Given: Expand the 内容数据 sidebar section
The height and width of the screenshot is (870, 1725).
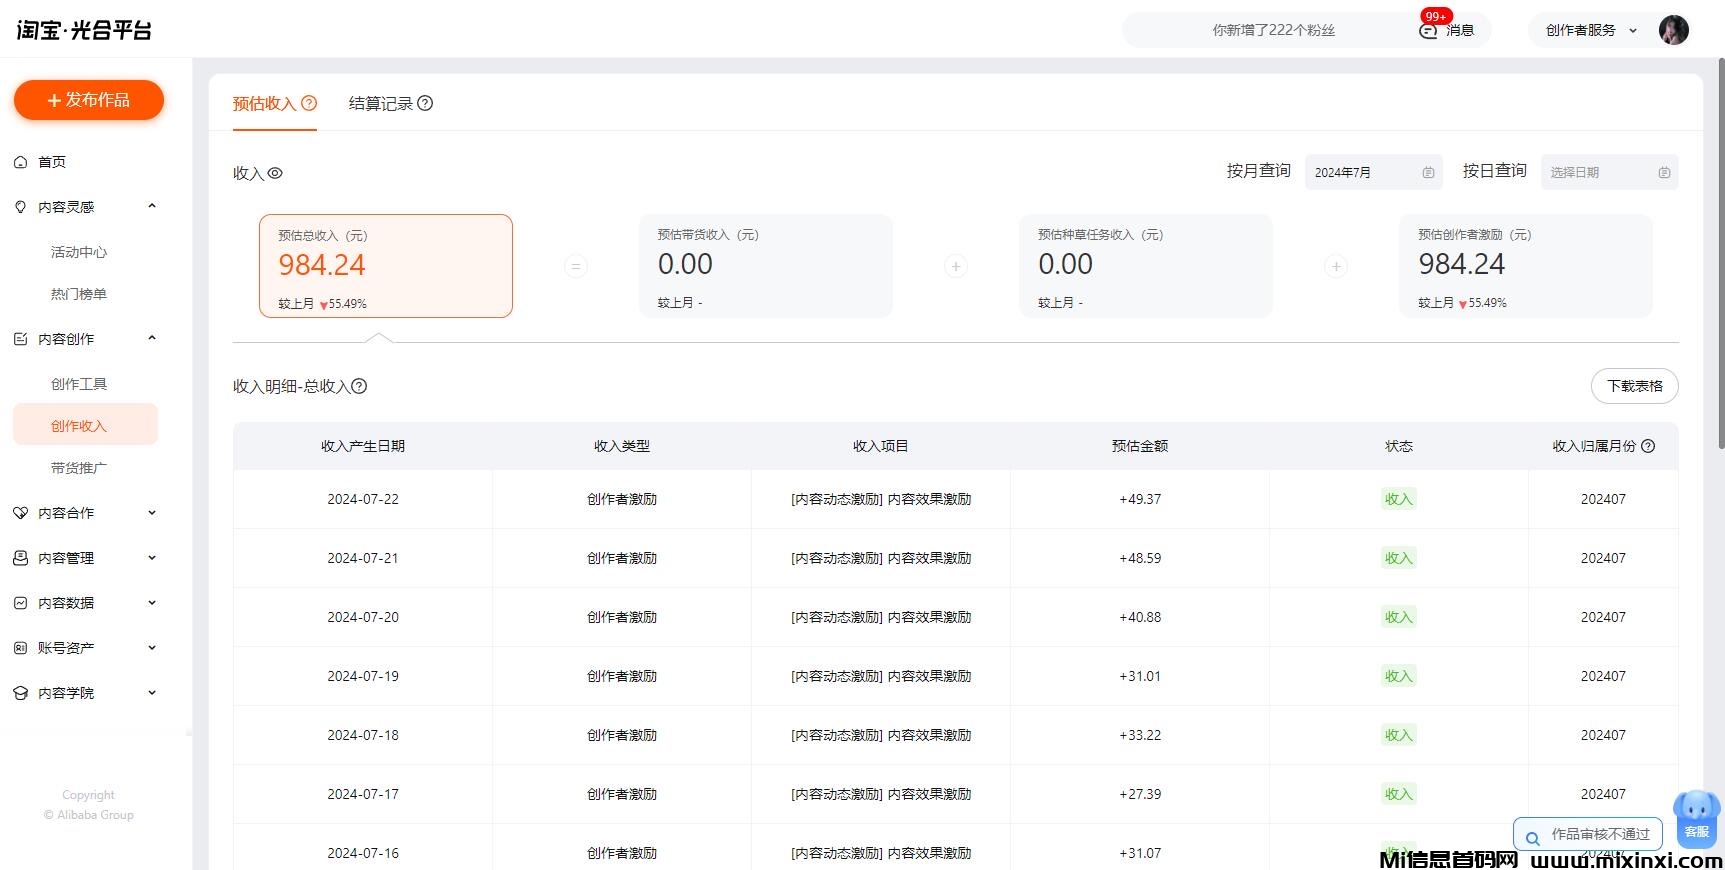Looking at the screenshot, I should pos(152,603).
